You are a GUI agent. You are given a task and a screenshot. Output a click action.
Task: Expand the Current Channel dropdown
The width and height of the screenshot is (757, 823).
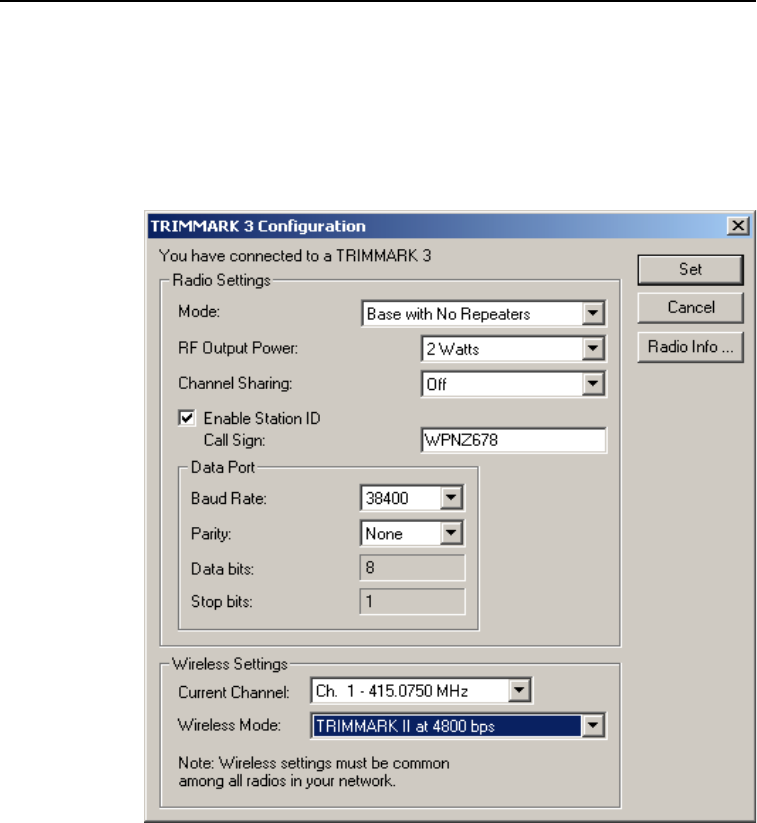(519, 690)
